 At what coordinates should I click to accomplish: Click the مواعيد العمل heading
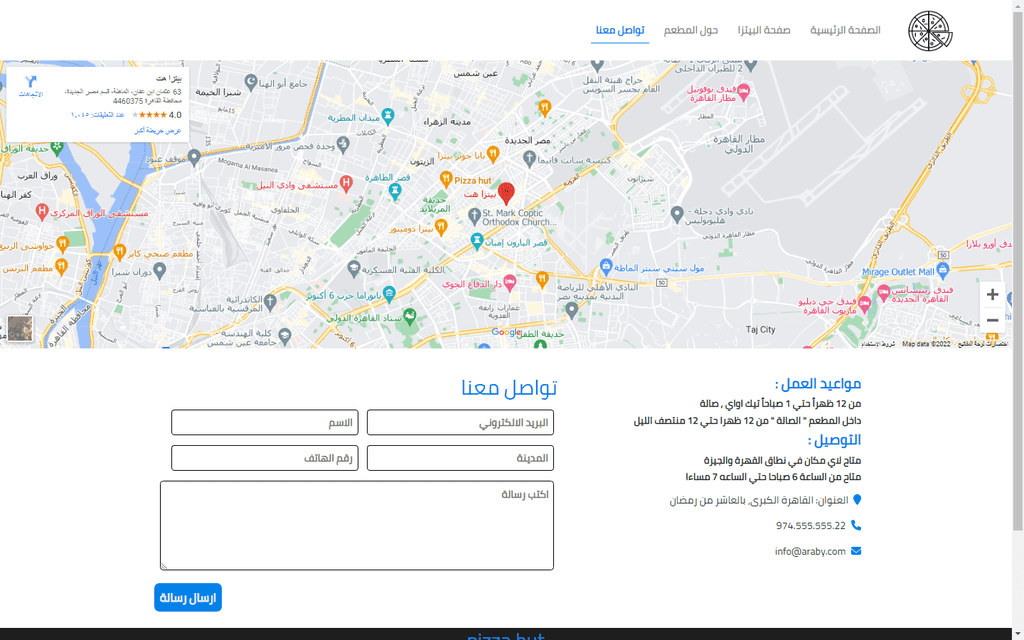(818, 383)
